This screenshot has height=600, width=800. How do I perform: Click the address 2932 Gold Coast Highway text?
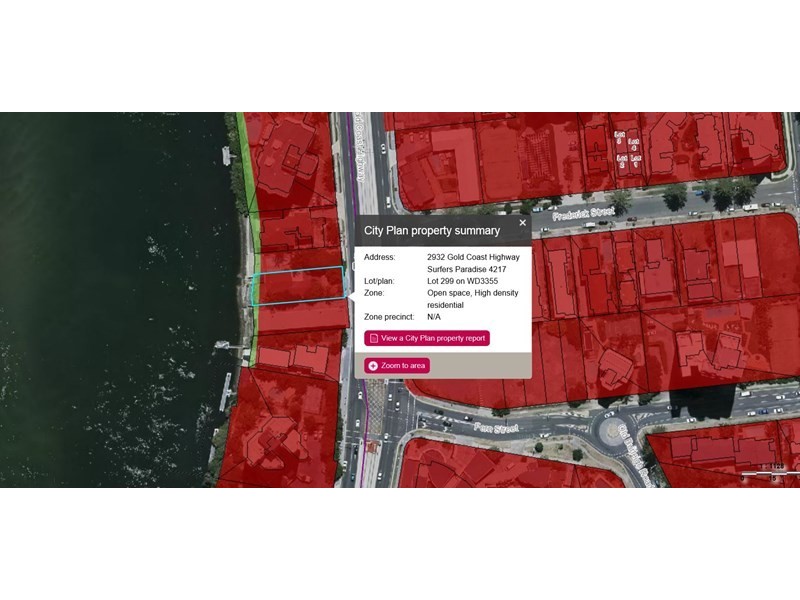(x=473, y=257)
